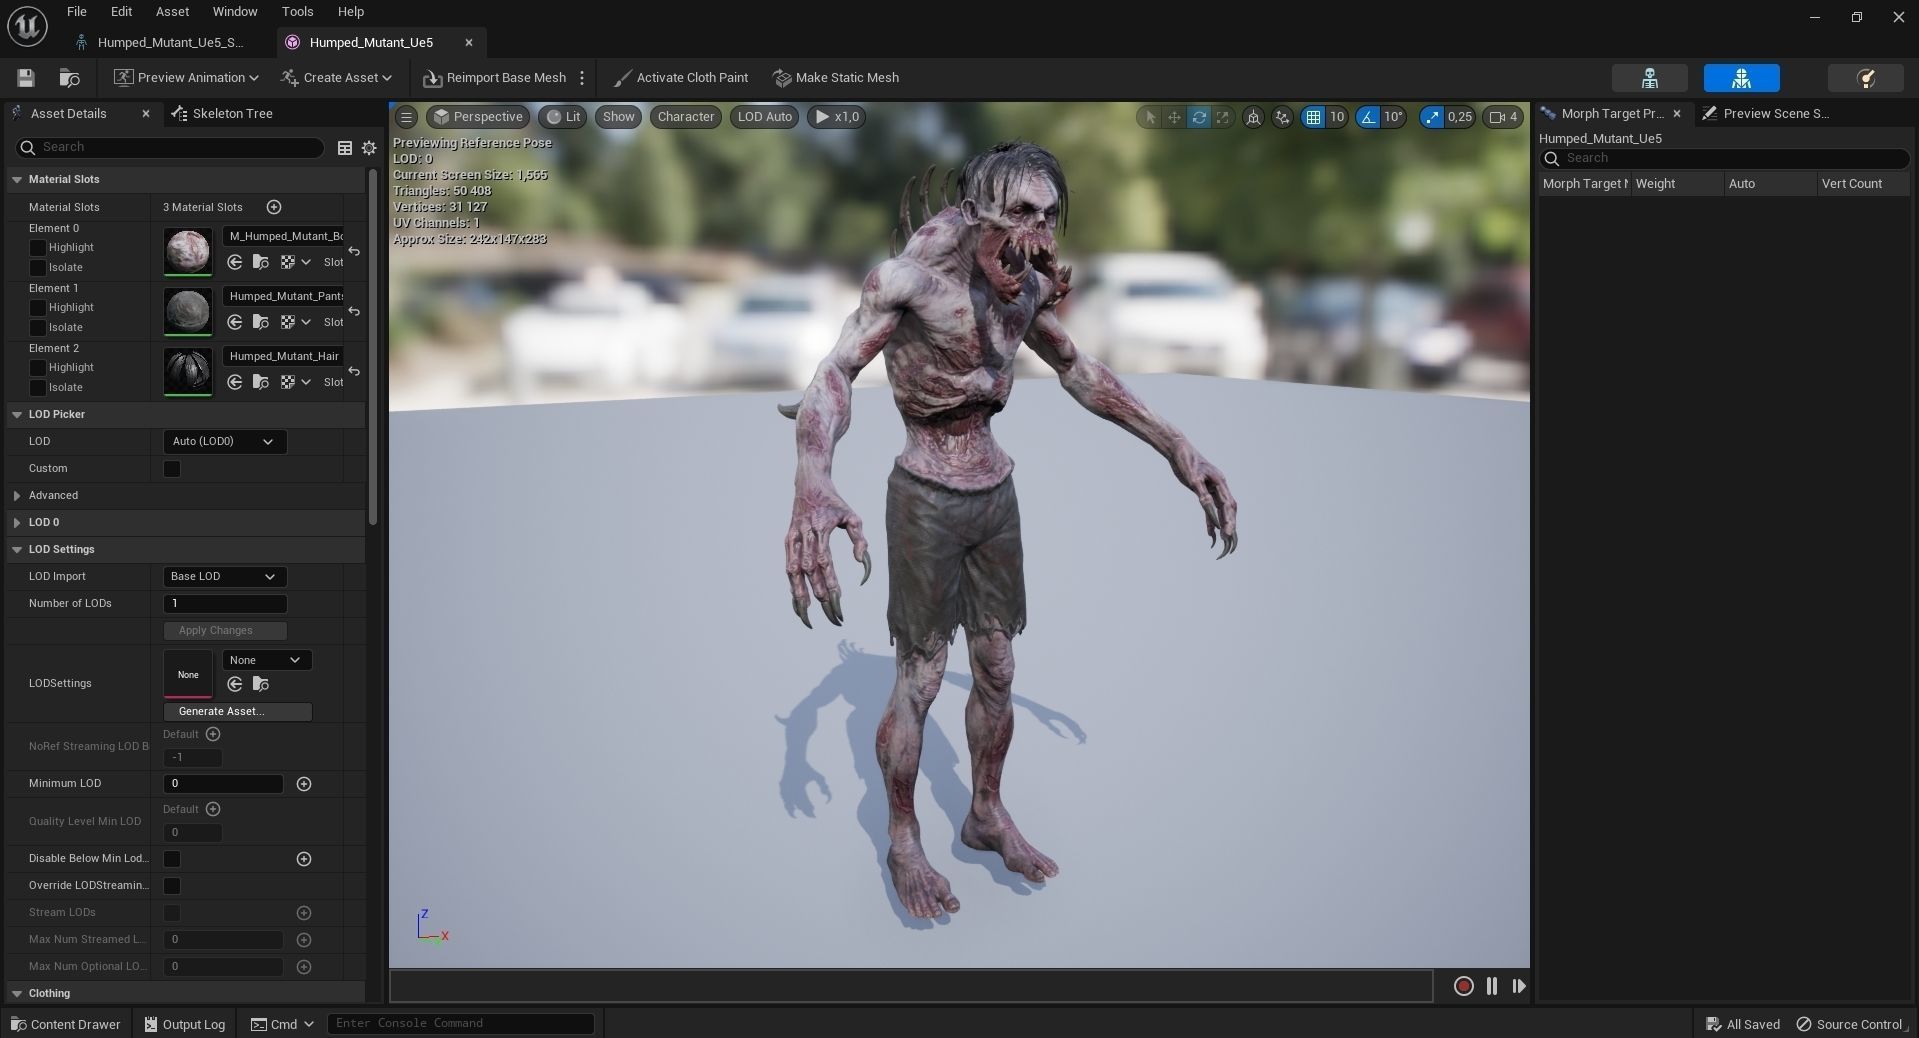Open the Content Drawer

[x=66, y=1025]
